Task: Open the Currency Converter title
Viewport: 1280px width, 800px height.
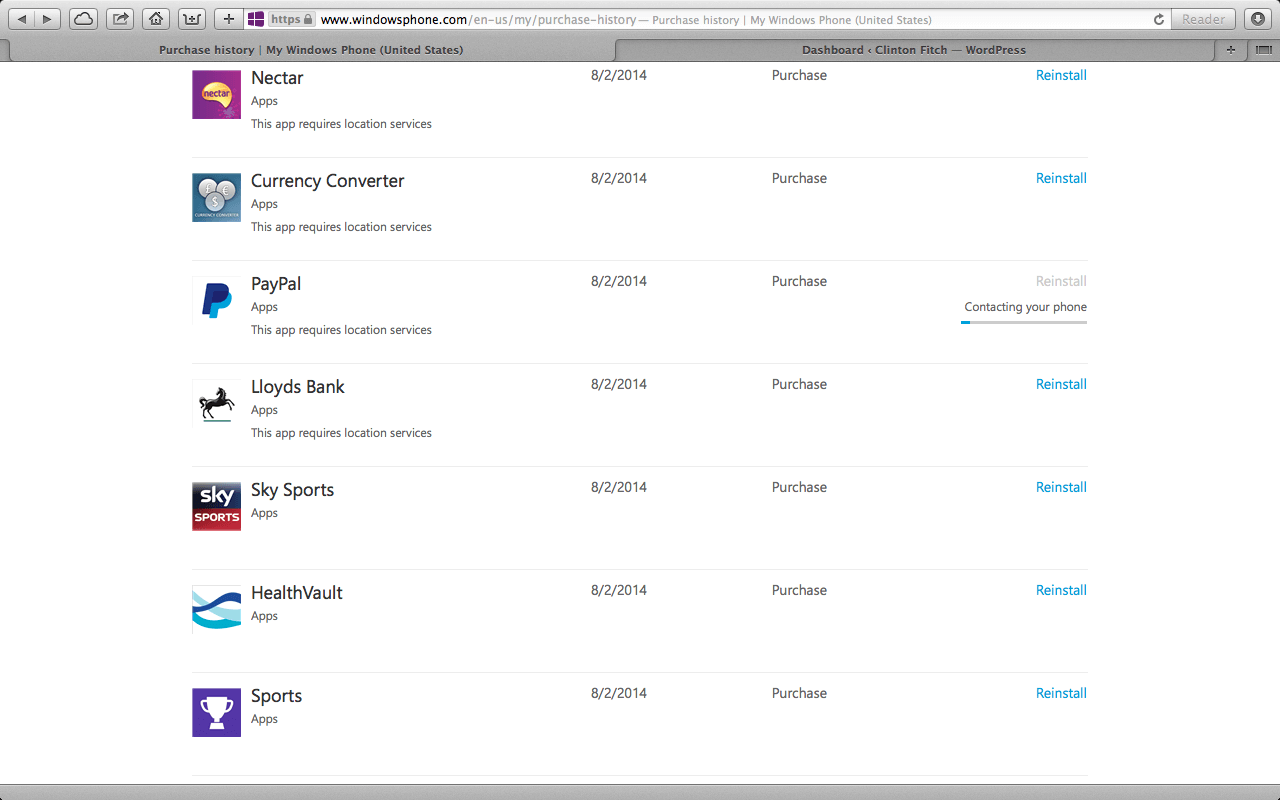Action: (x=328, y=181)
